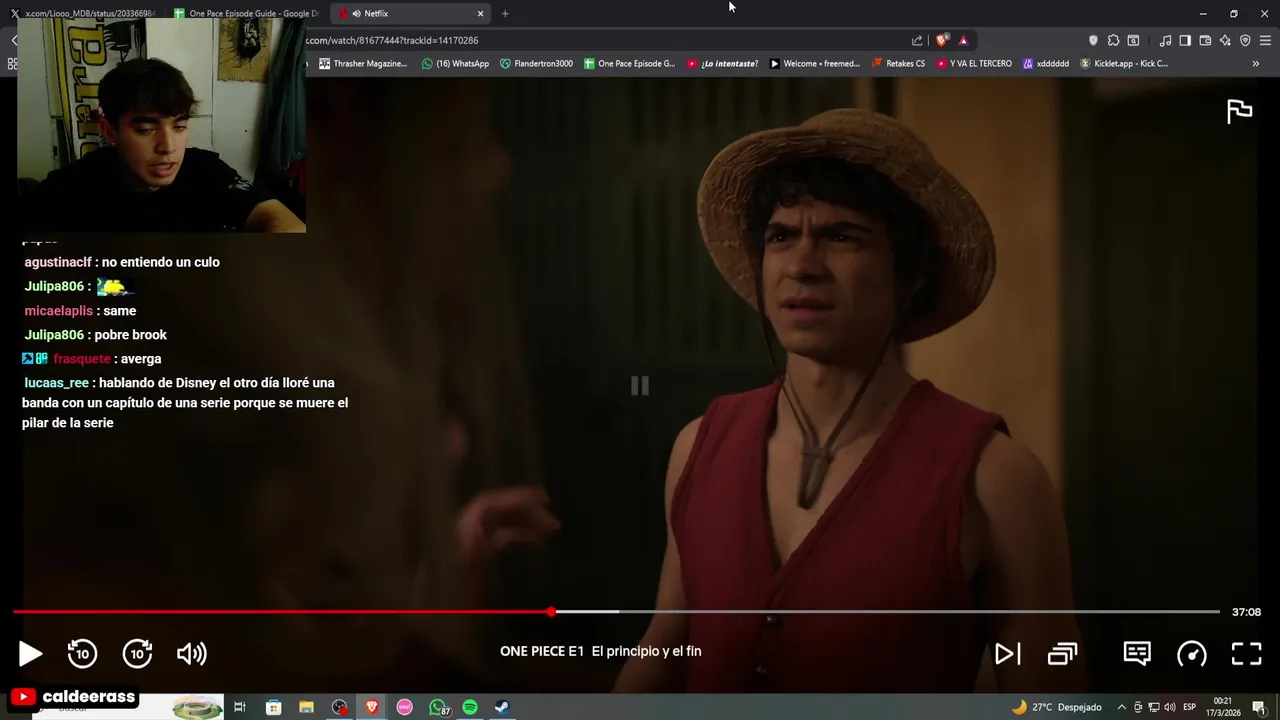Open Steam from the taskbar
This screenshot has height=720, width=1280.
502,707
